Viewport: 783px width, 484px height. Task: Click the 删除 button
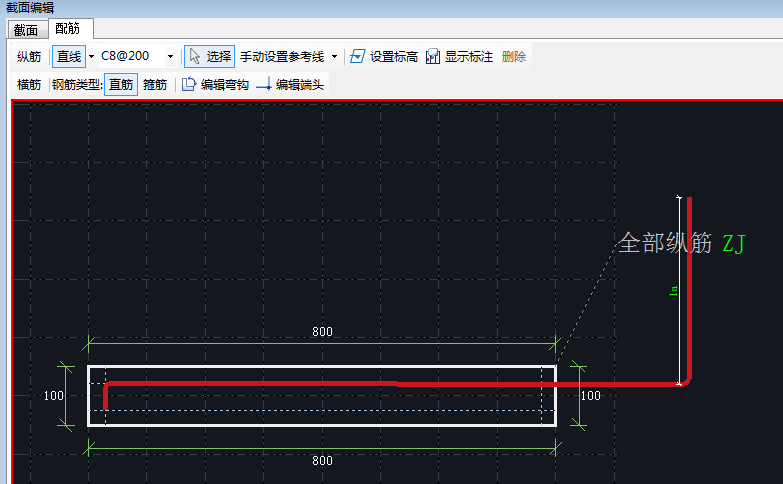tap(514, 56)
